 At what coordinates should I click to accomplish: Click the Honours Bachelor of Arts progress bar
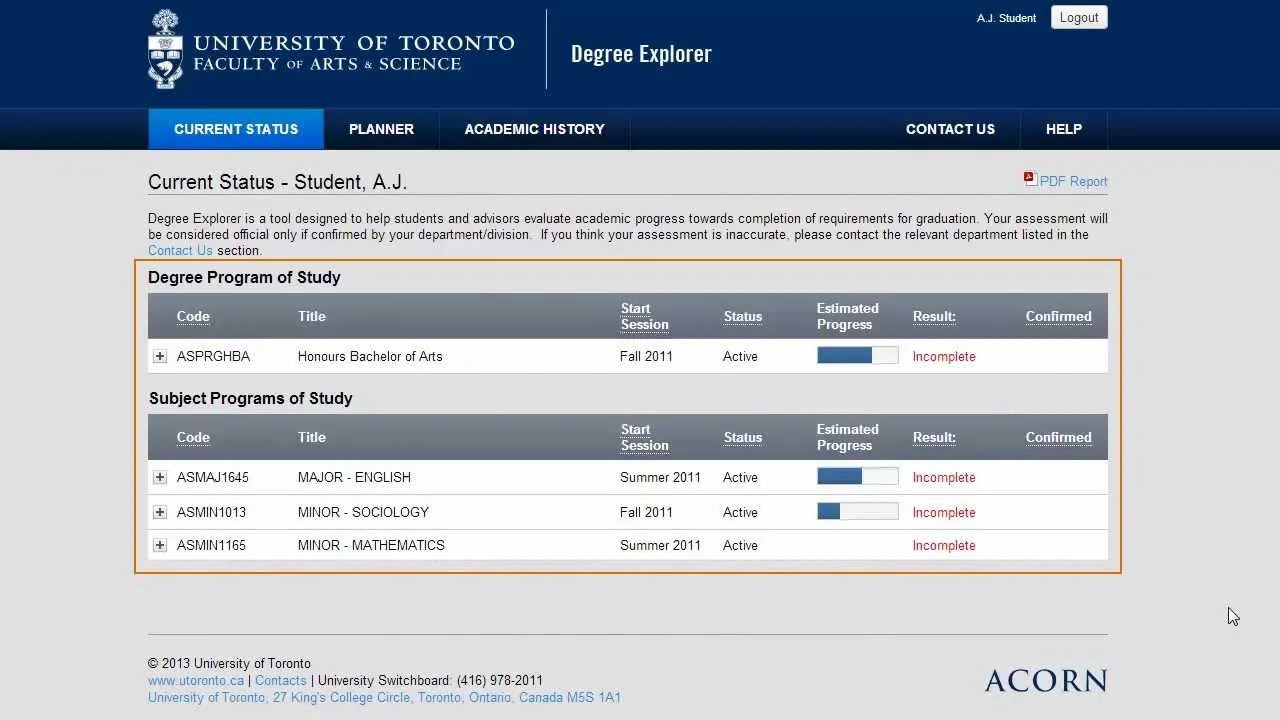coord(857,356)
